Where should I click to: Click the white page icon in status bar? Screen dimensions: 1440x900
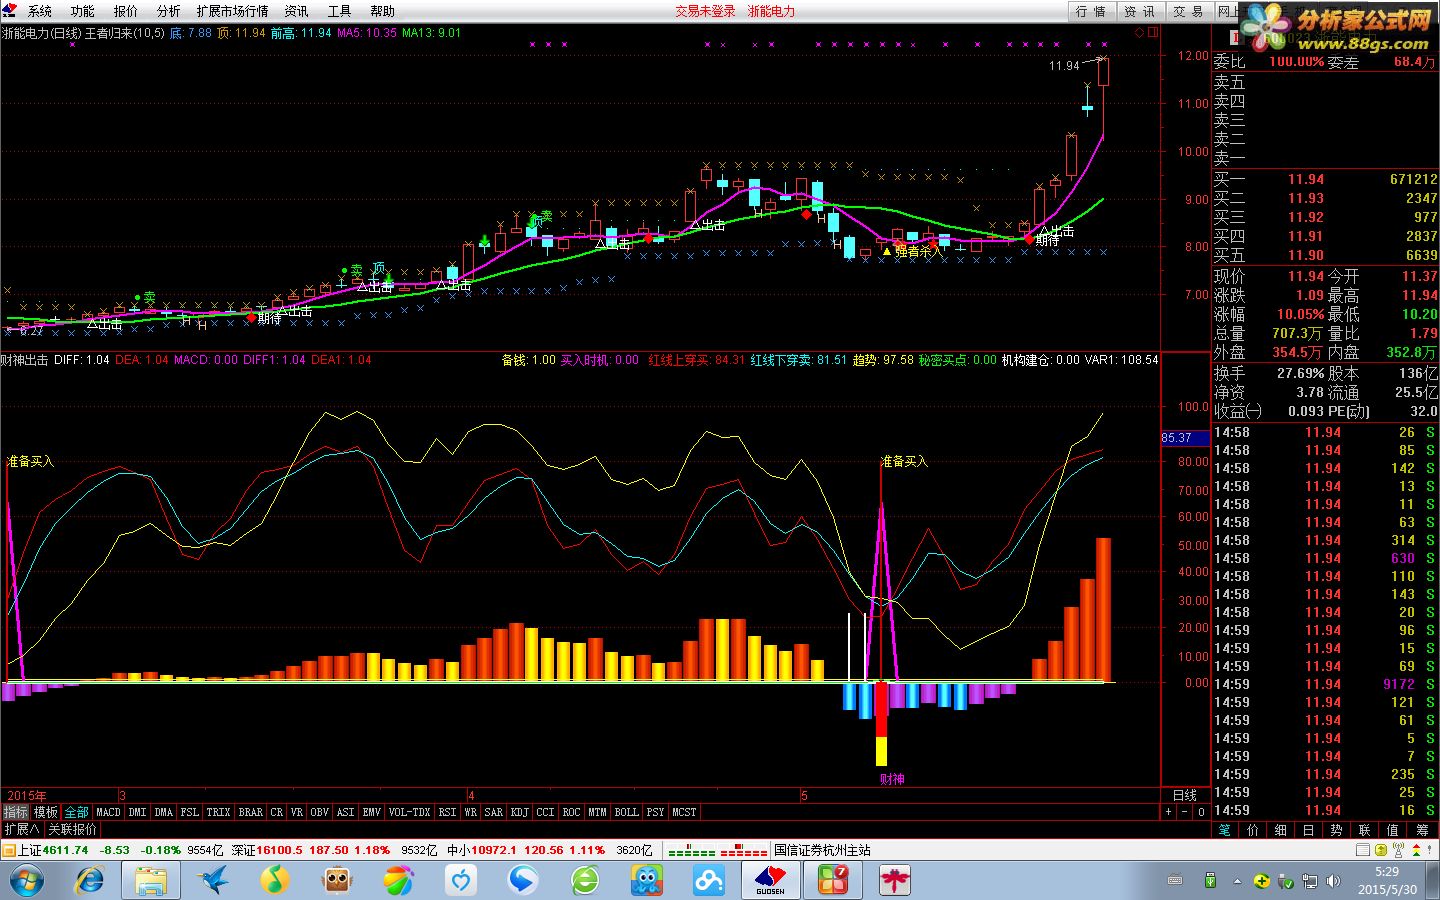[x=1363, y=850]
